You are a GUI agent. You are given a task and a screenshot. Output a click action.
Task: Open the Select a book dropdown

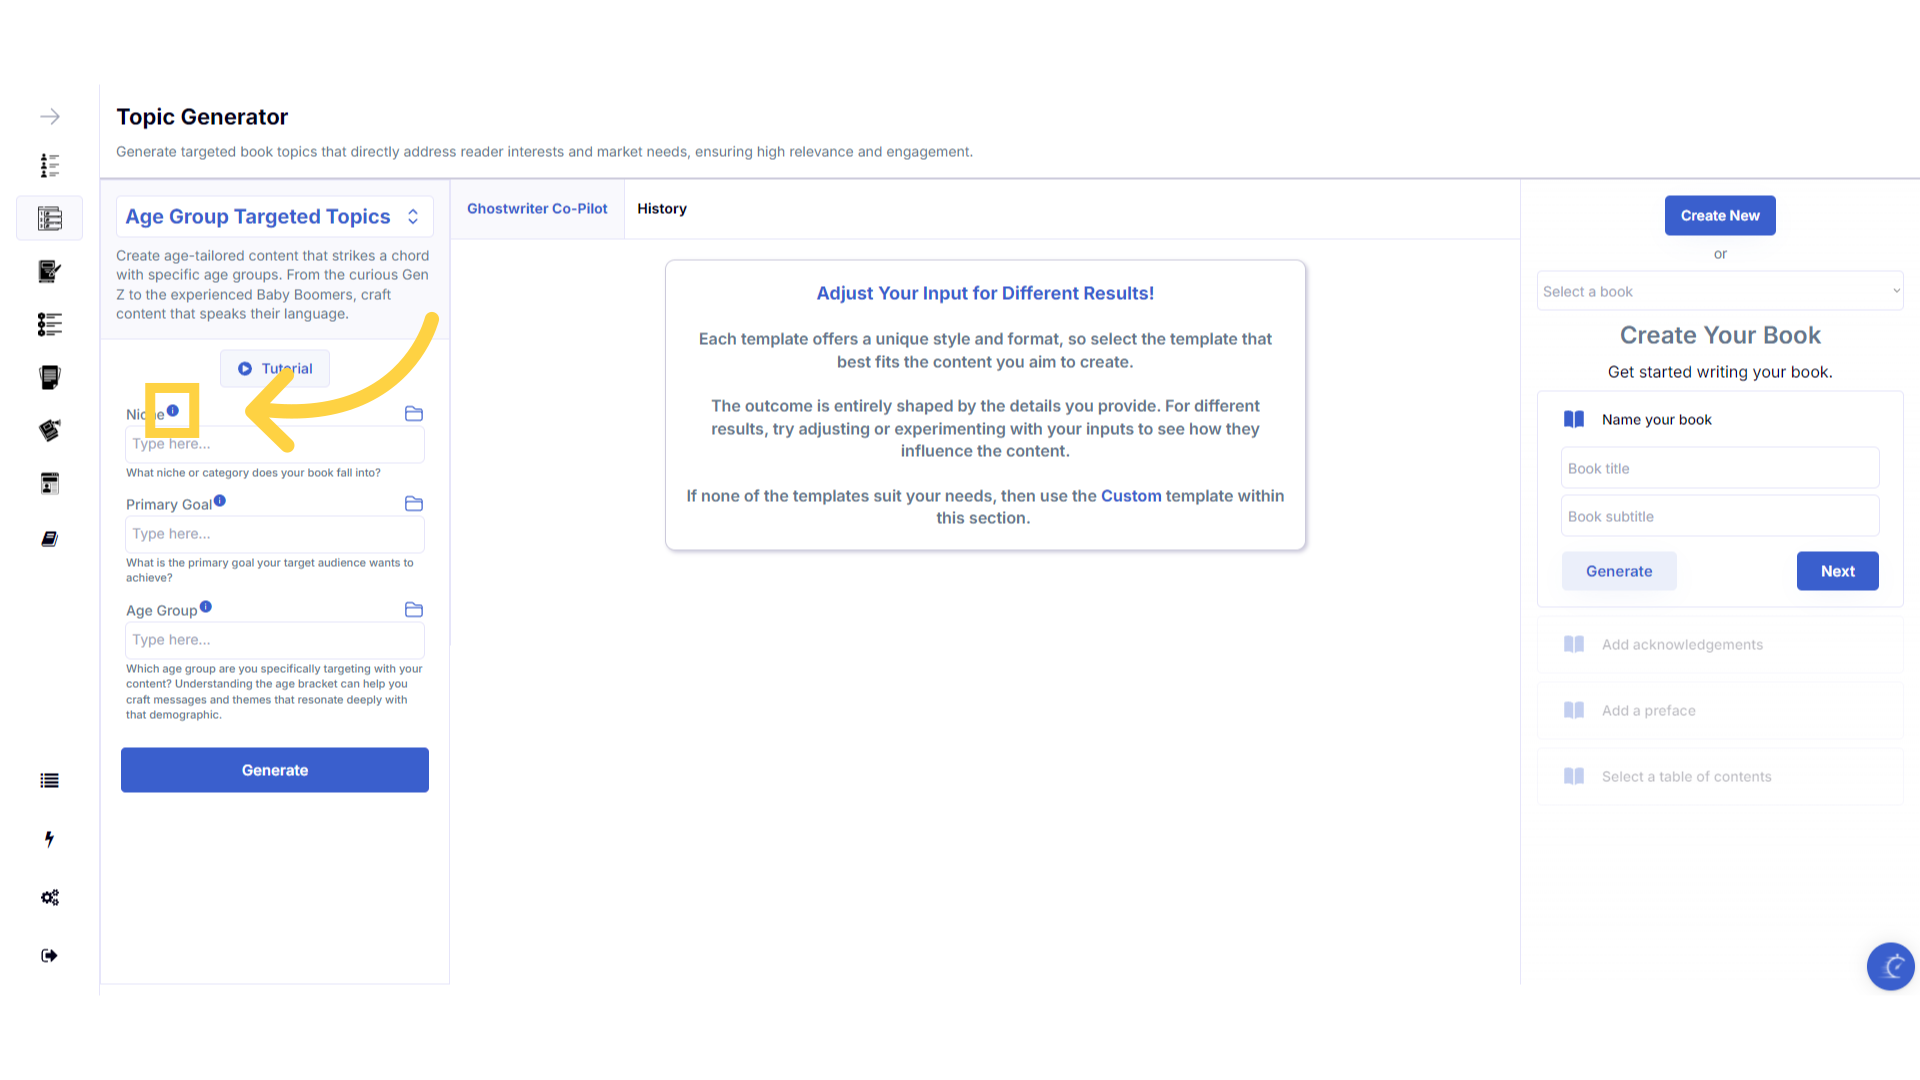1719,292
